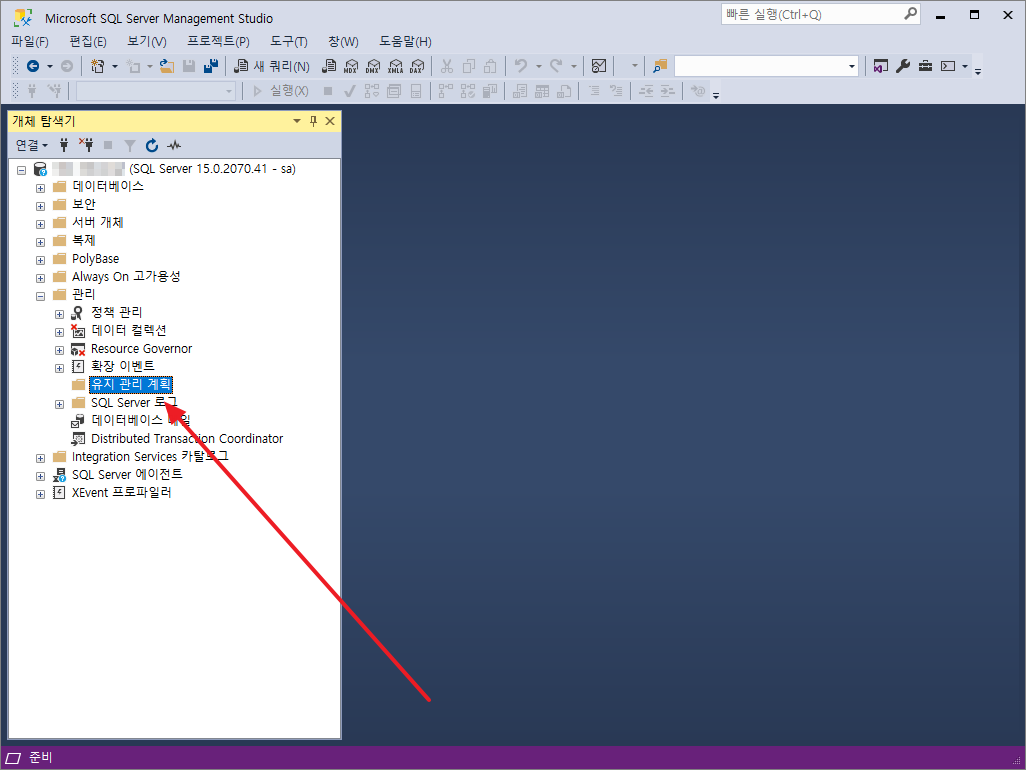The width and height of the screenshot is (1026, 770).
Task: Click the command window icon in toolbar
Action: 947,66
